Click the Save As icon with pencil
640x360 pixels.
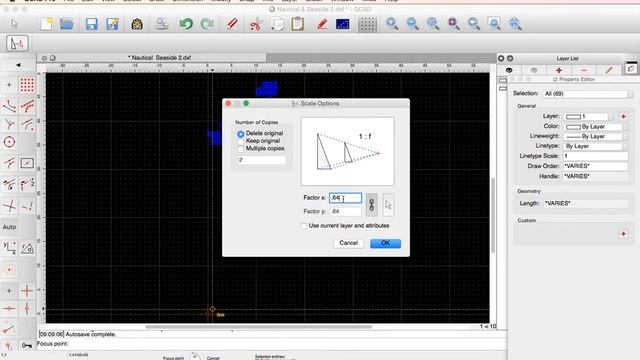(112, 24)
